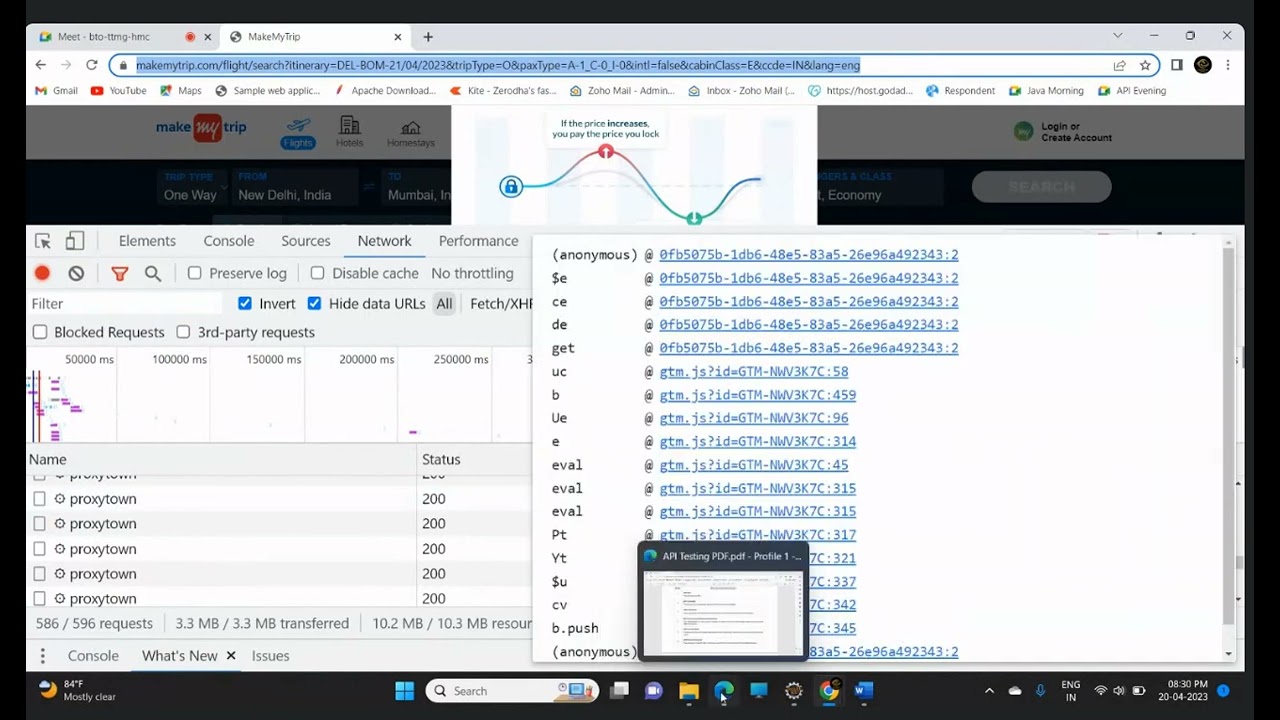Check the 3rd-party requests checkbox

[183, 332]
